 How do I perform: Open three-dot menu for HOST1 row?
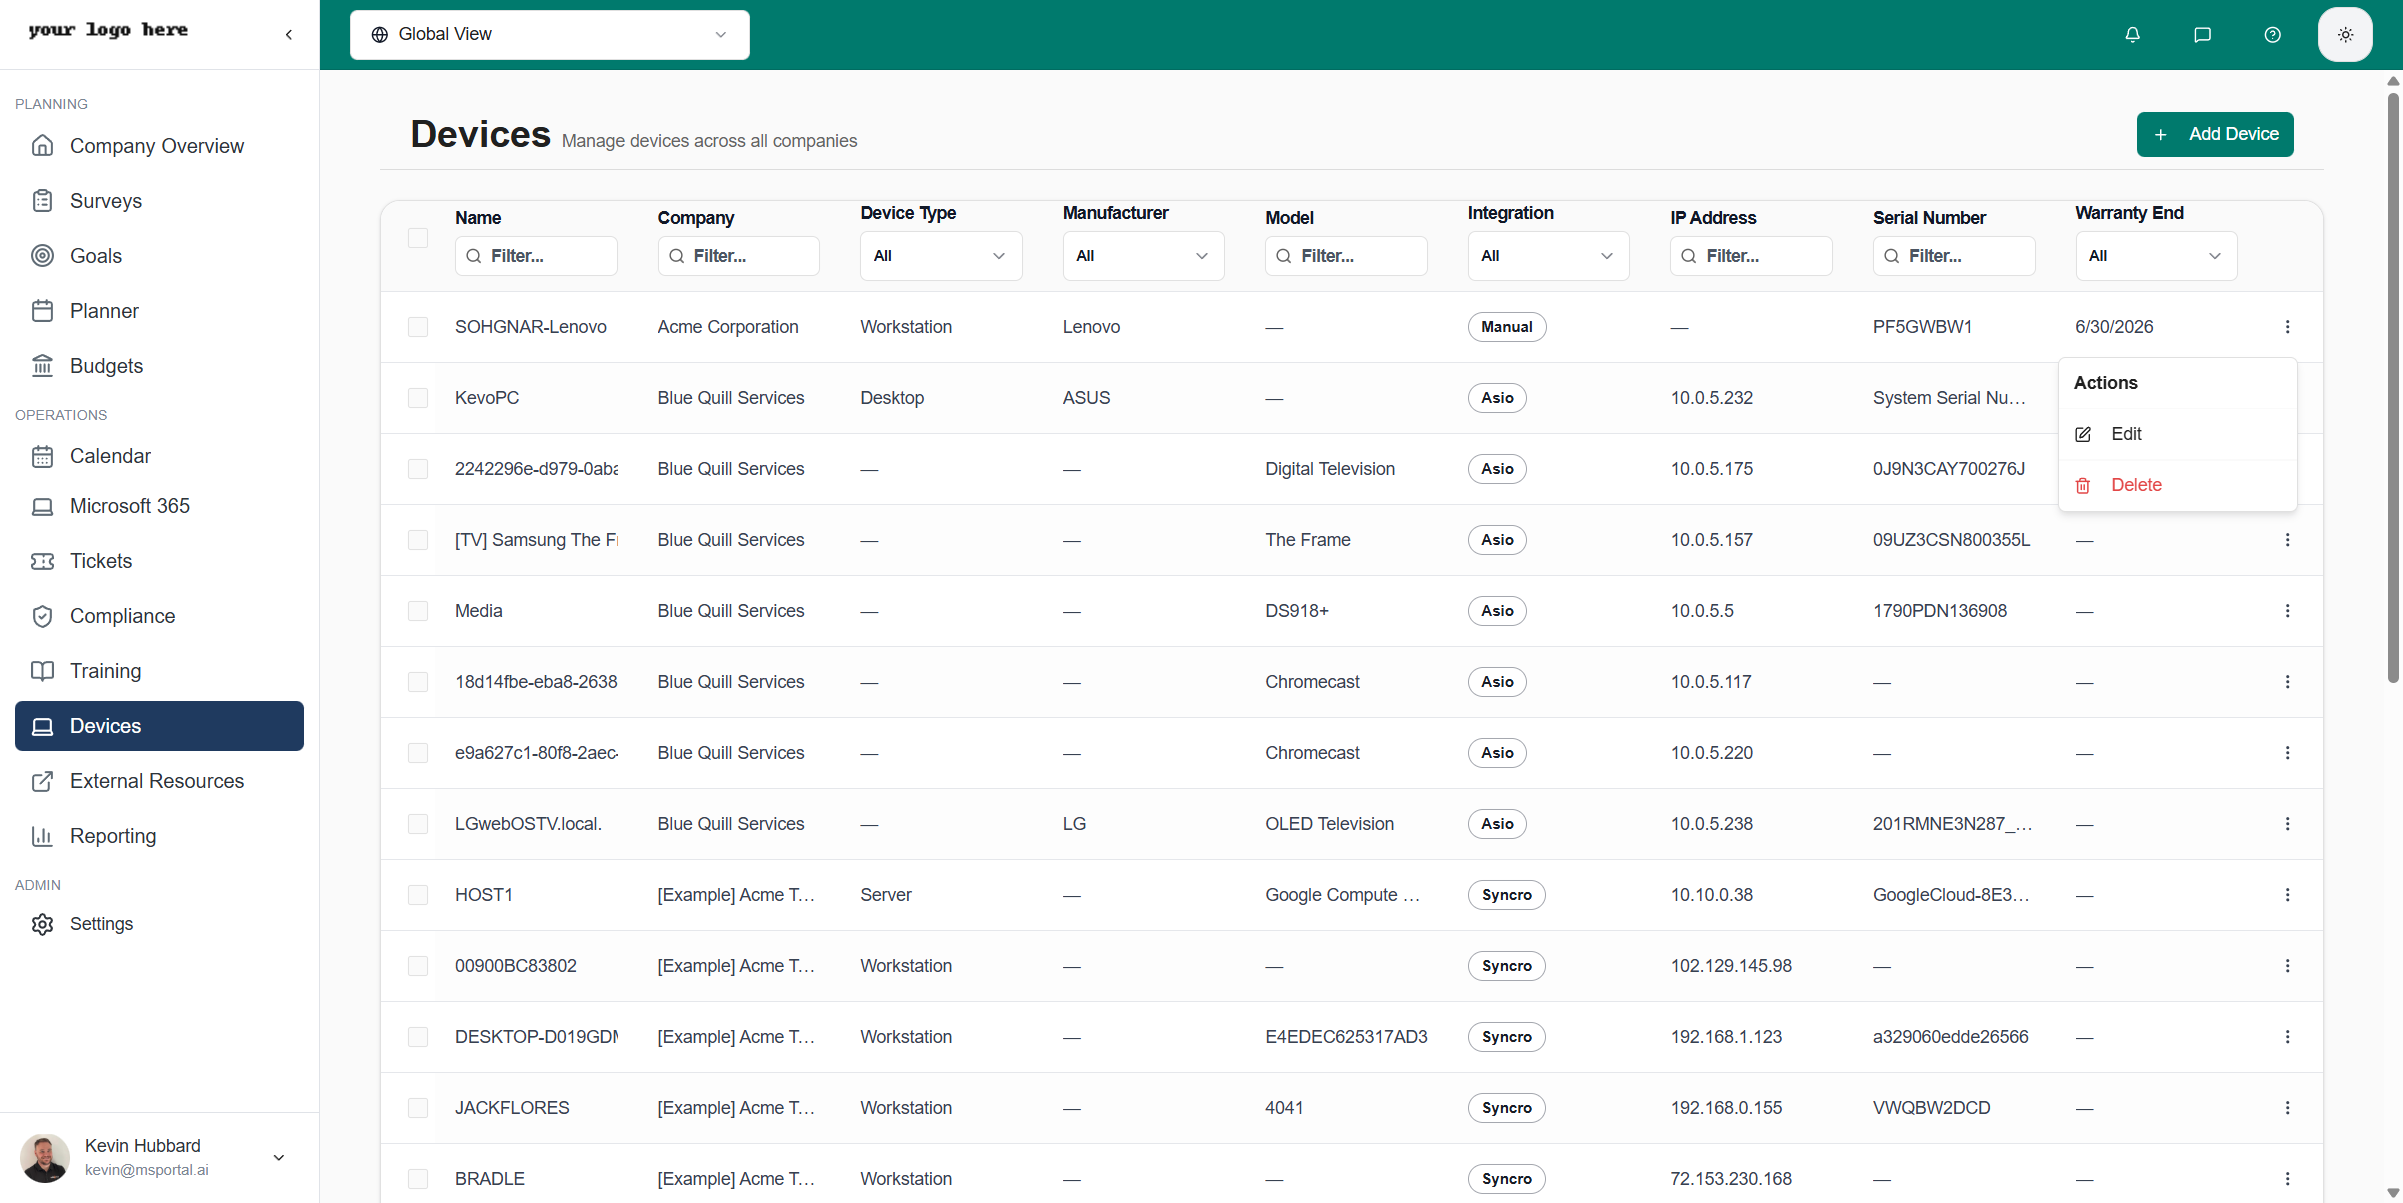2287,895
